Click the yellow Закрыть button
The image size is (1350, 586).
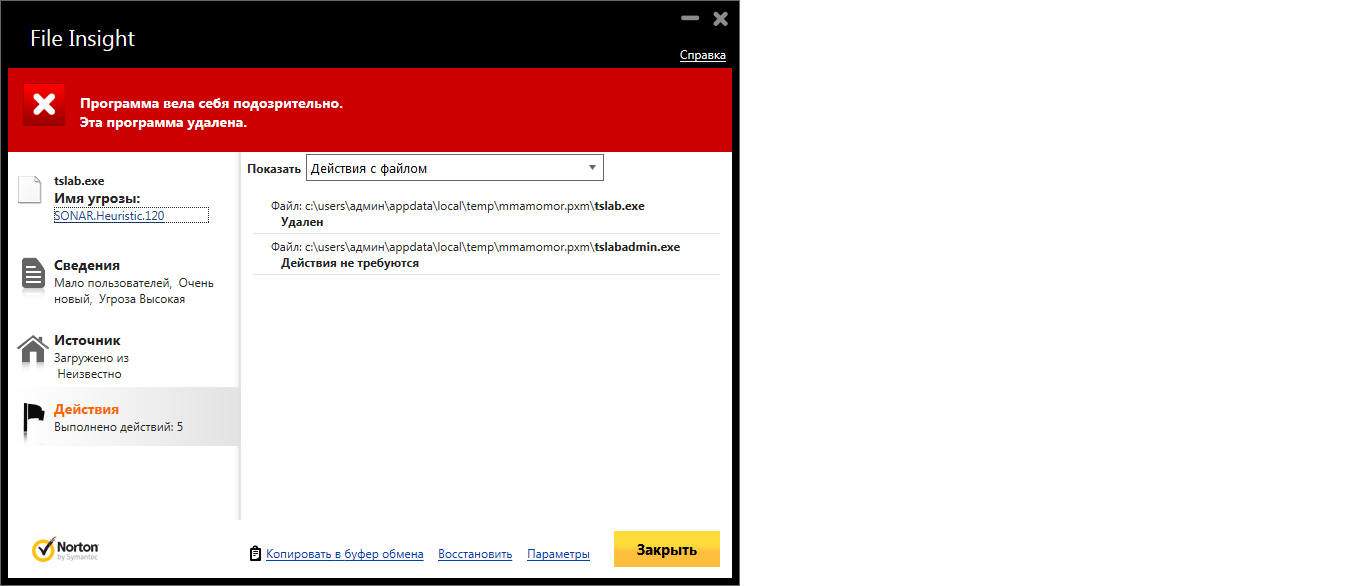(667, 549)
